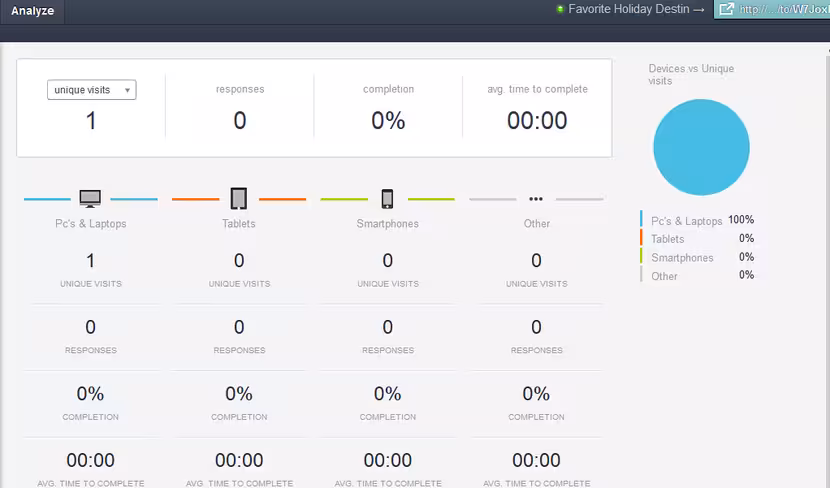Click 0% completion under Pc's & Laptops
The height and width of the screenshot is (488, 830).
tap(91, 394)
